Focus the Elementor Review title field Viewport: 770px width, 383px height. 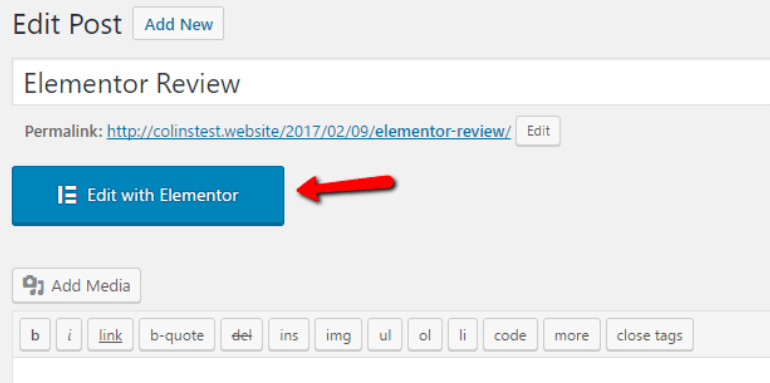391,82
